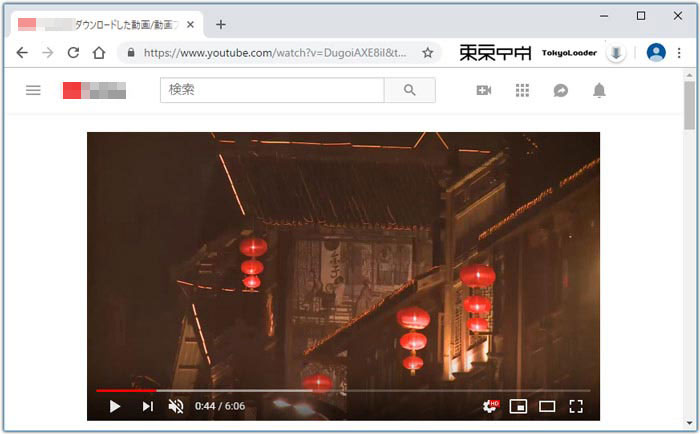This screenshot has width=700, height=434.
Task: Open the messages share icon
Action: pyautogui.click(x=560, y=90)
